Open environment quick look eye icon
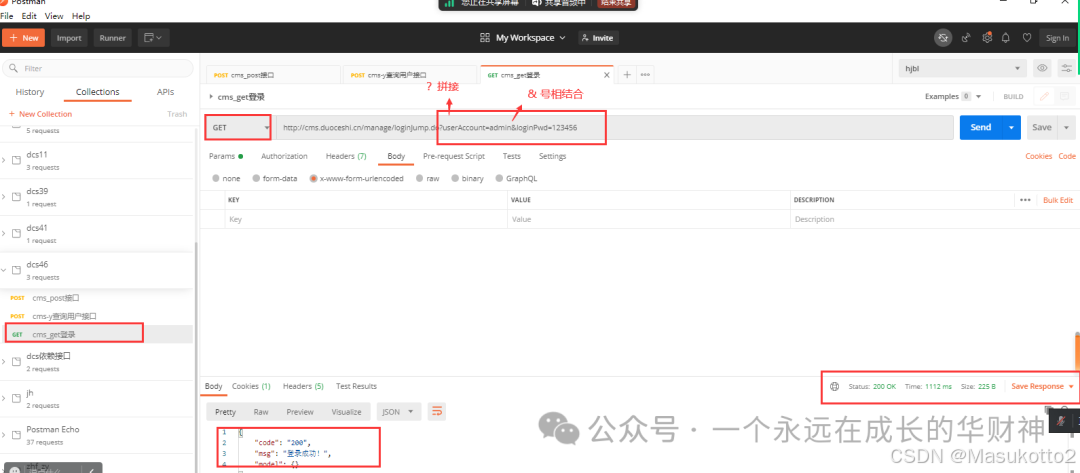The height and width of the screenshot is (473, 1080). (1043, 68)
